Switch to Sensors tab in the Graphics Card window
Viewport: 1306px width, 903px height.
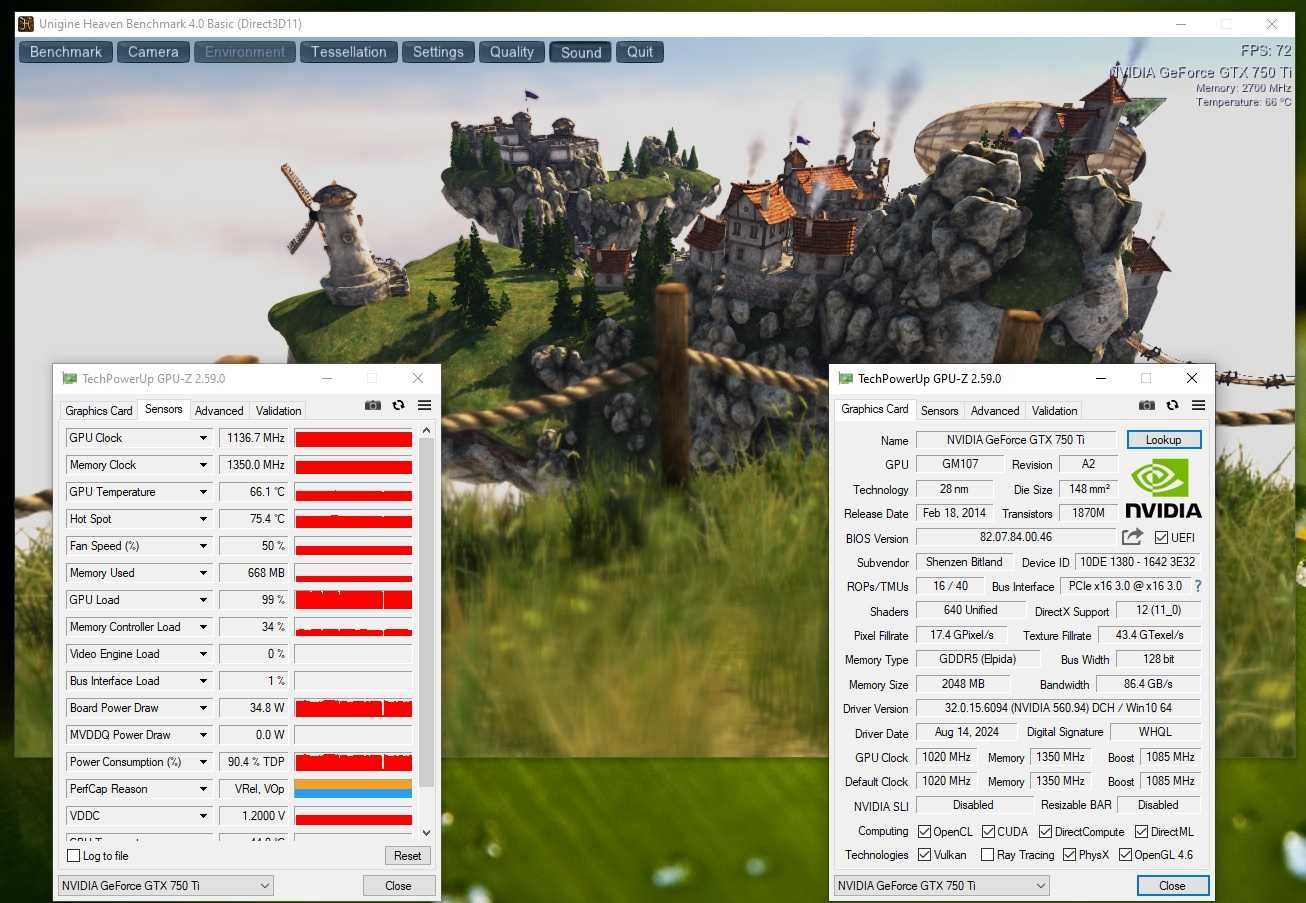click(x=939, y=411)
